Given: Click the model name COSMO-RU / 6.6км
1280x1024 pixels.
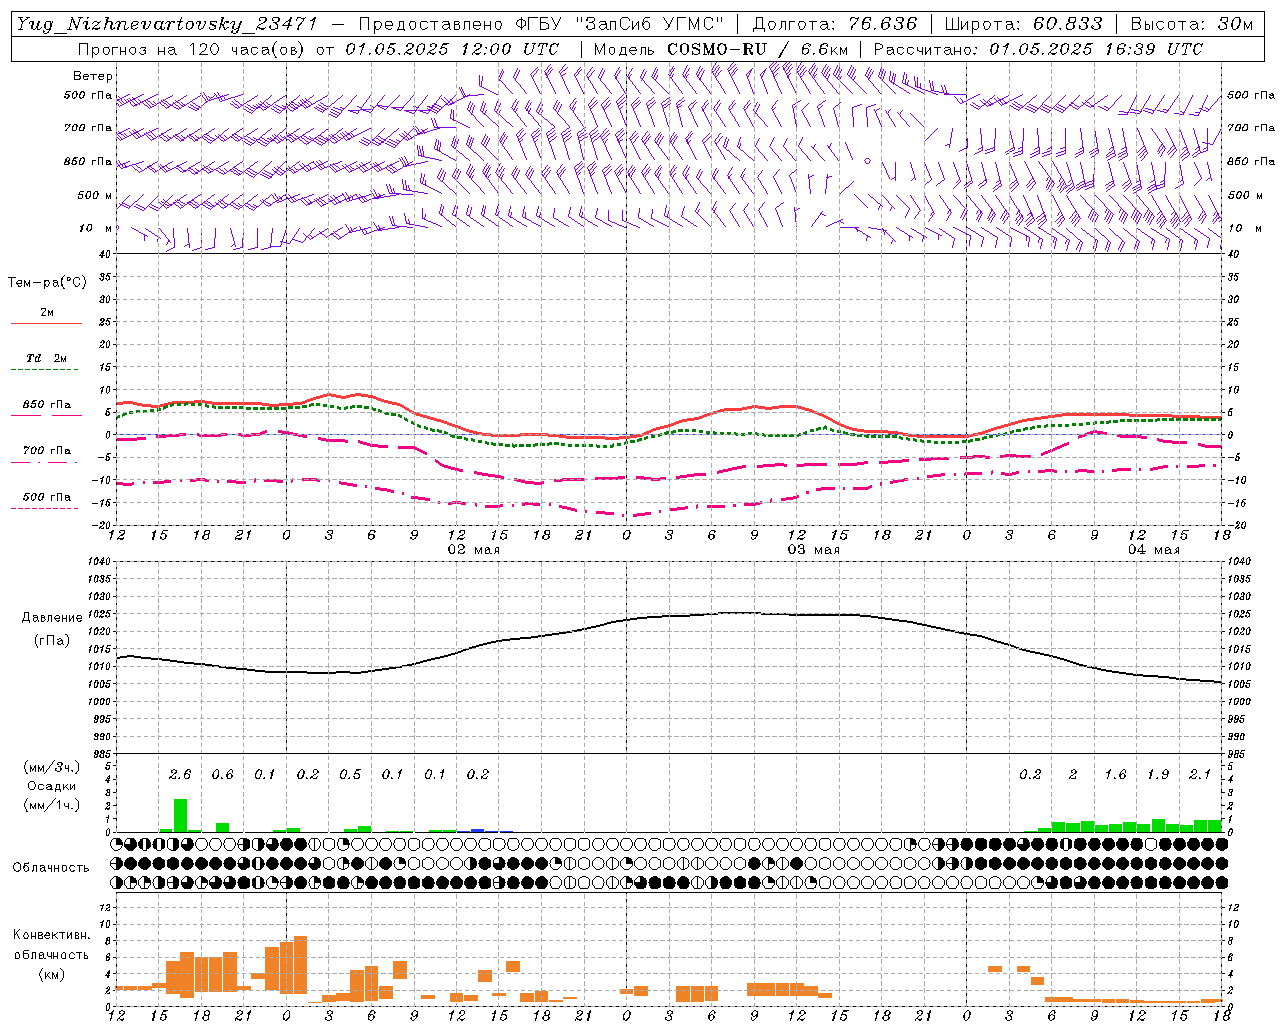Looking at the screenshot, I should 757,49.
